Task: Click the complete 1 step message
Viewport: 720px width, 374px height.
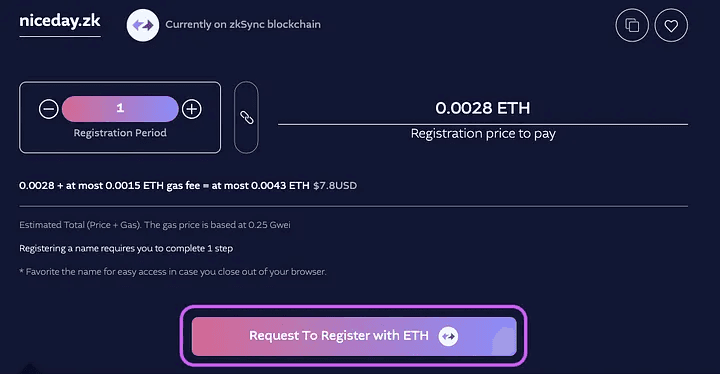Action: tap(126, 249)
